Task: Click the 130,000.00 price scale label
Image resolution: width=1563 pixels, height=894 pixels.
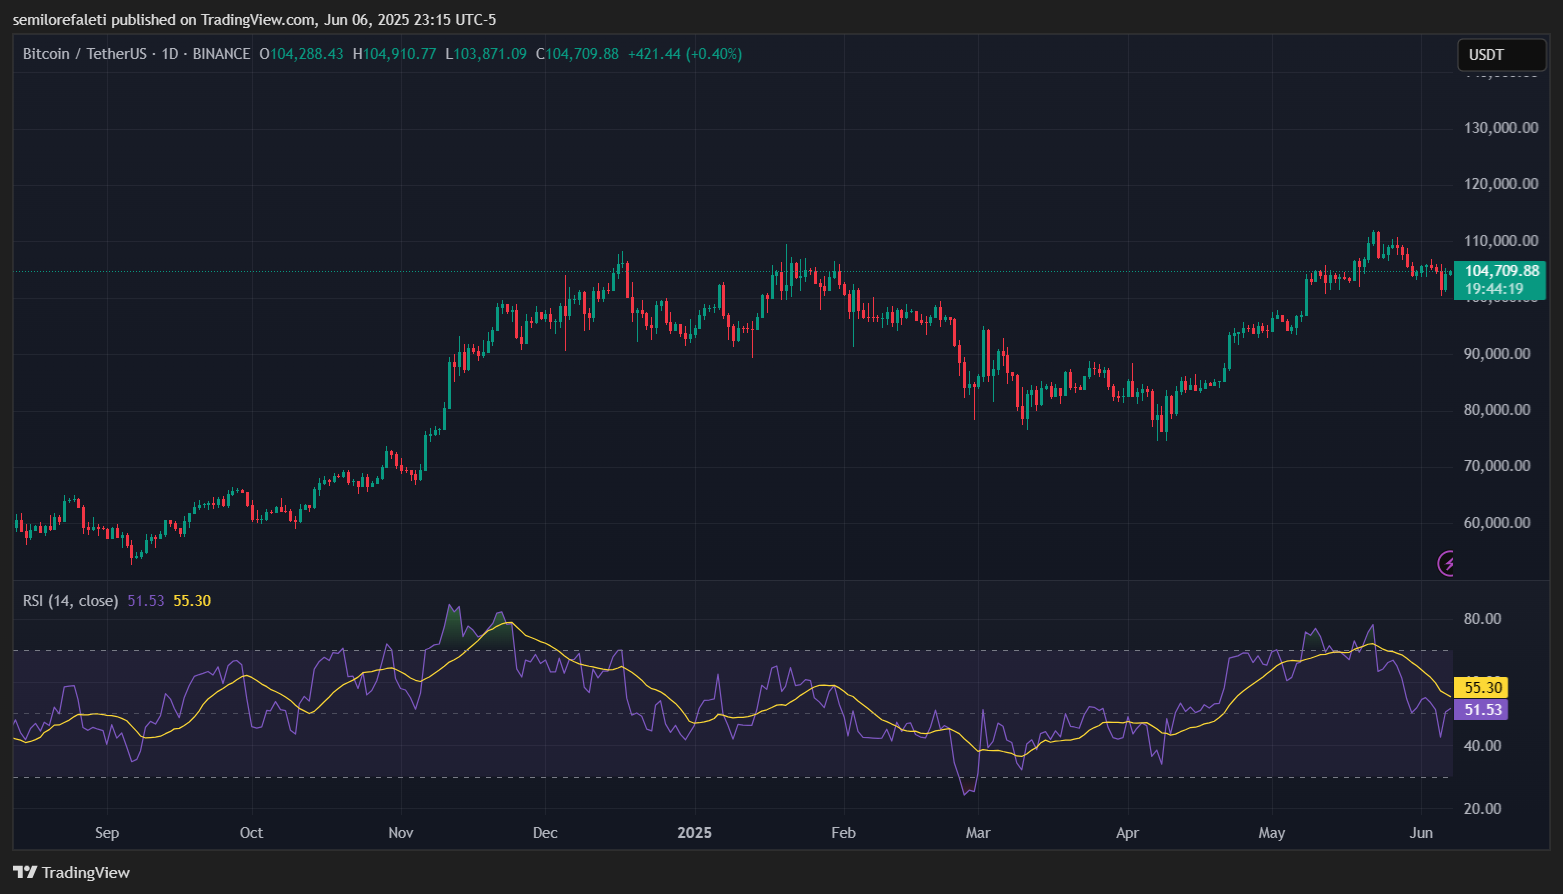Action: (1500, 128)
